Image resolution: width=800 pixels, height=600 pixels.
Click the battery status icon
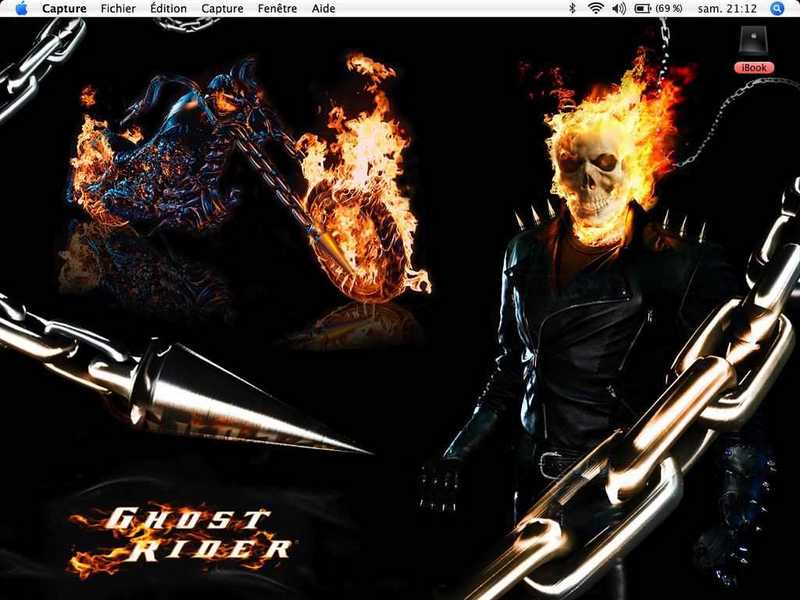click(x=643, y=9)
